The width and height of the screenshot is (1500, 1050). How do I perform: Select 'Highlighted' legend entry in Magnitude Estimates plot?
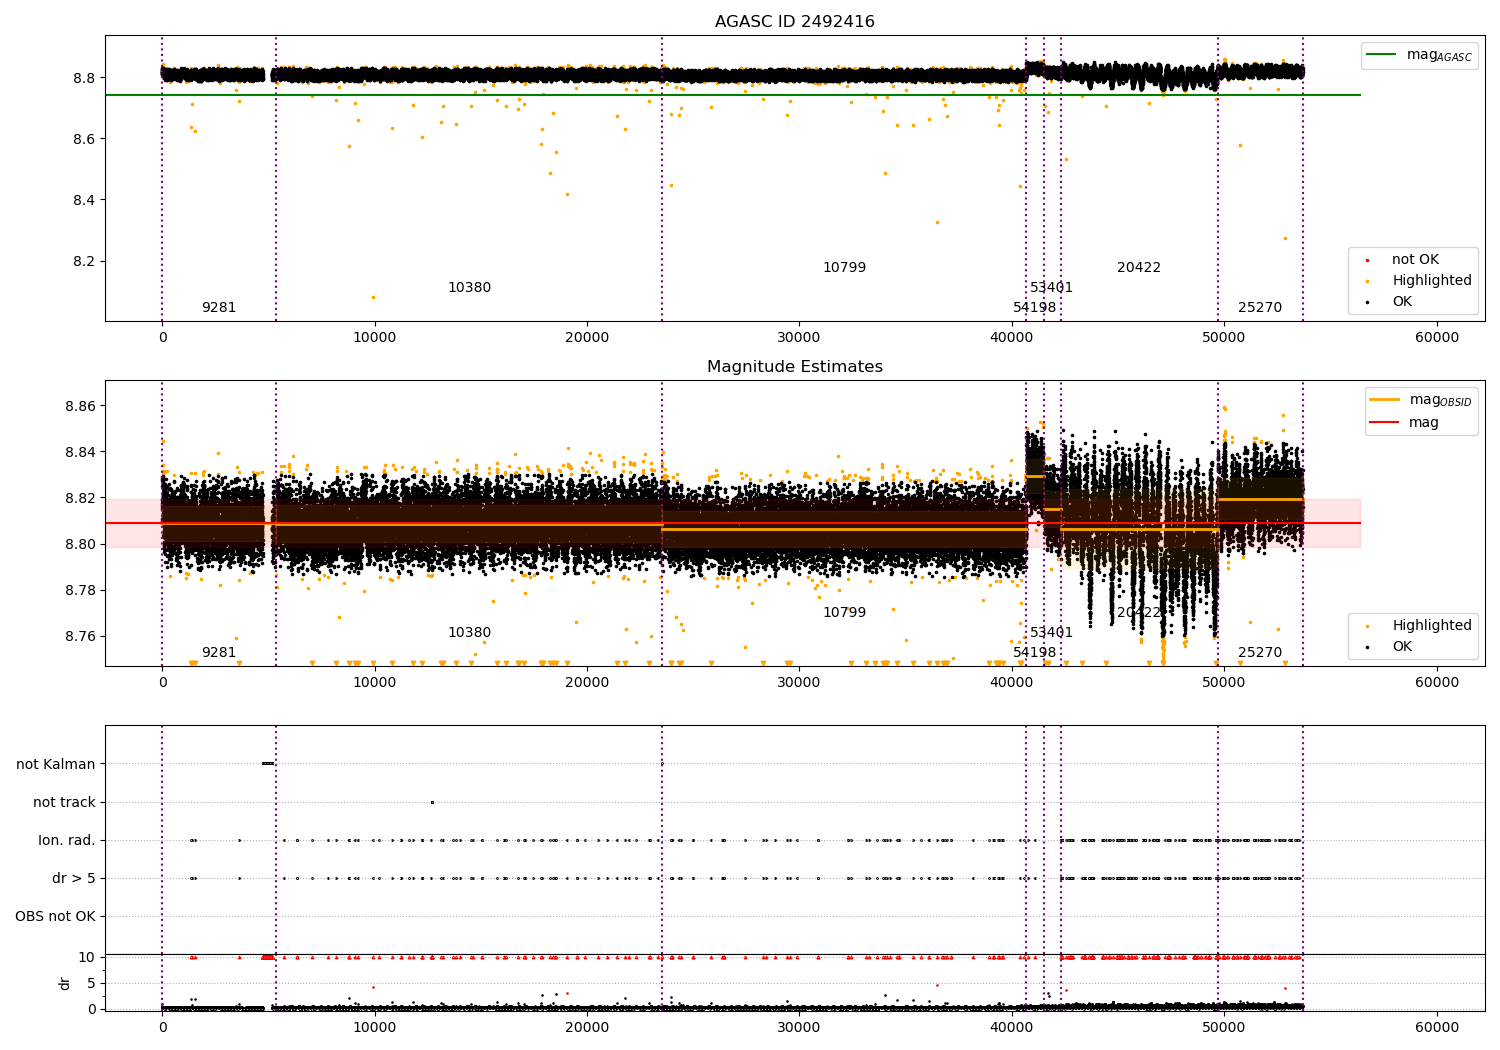(x=1432, y=626)
